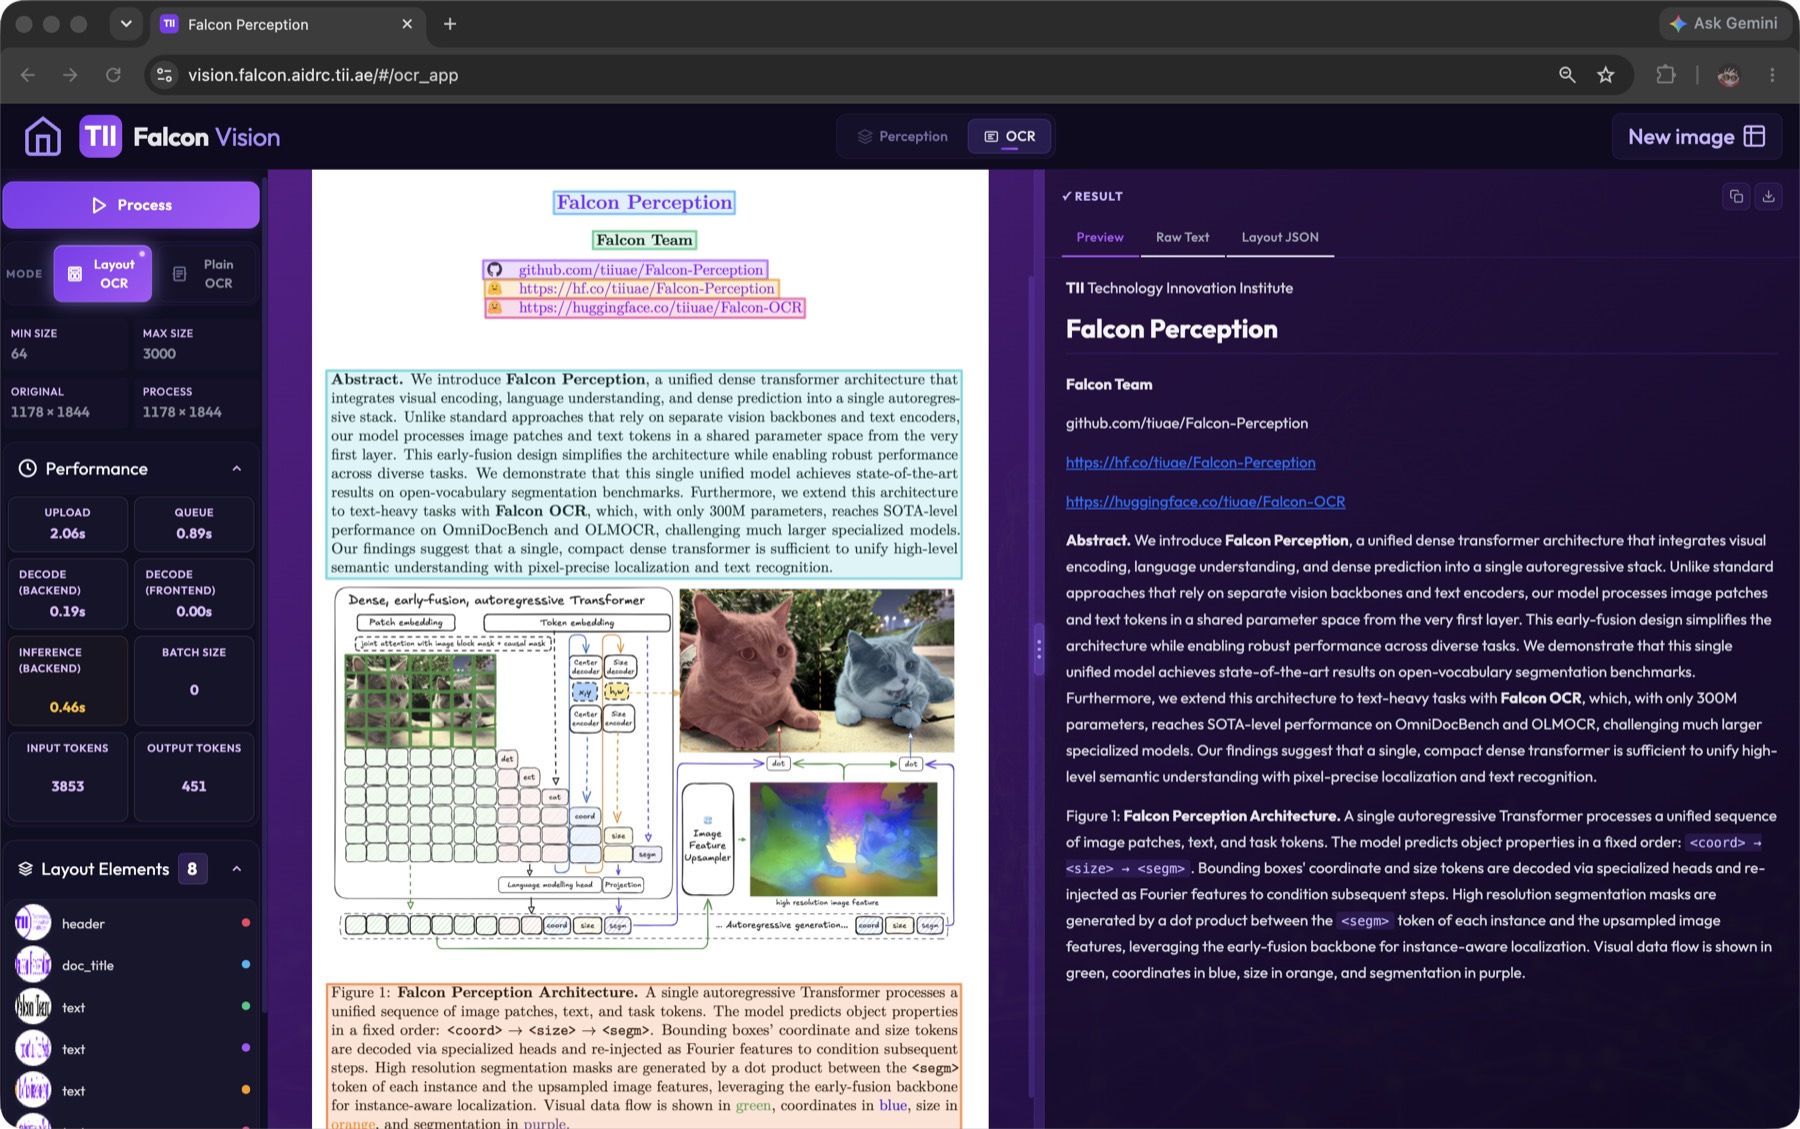1800x1129 pixels.
Task: Click the doc_title element thumbnail
Action: pos(33,964)
